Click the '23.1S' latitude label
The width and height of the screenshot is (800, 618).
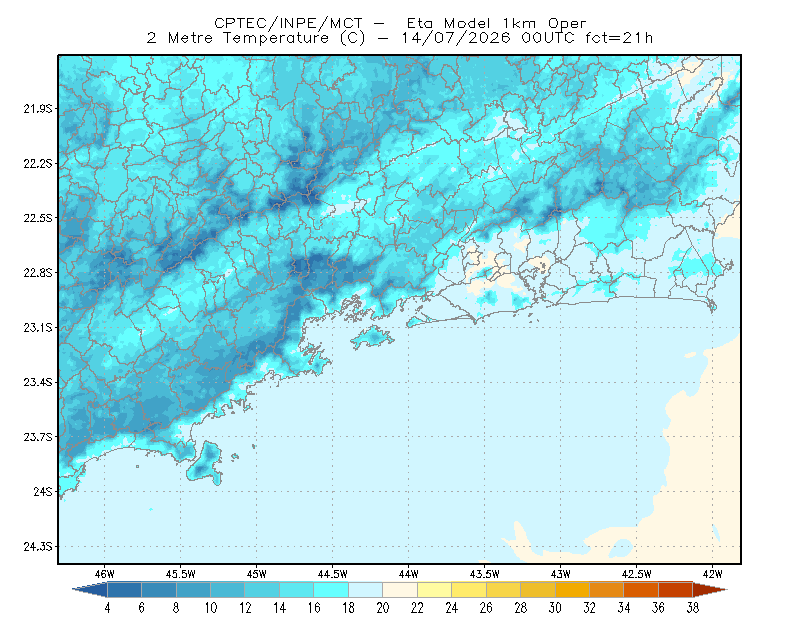(x=38, y=327)
